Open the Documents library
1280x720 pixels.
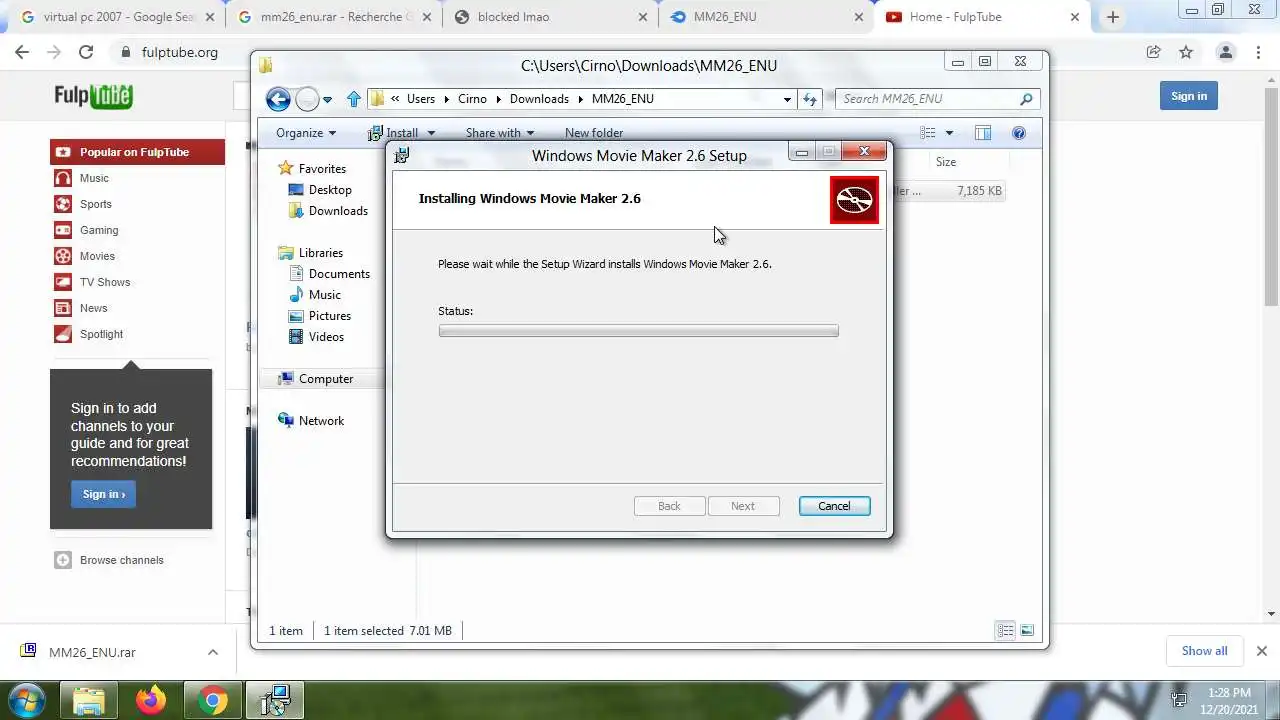coord(338,274)
